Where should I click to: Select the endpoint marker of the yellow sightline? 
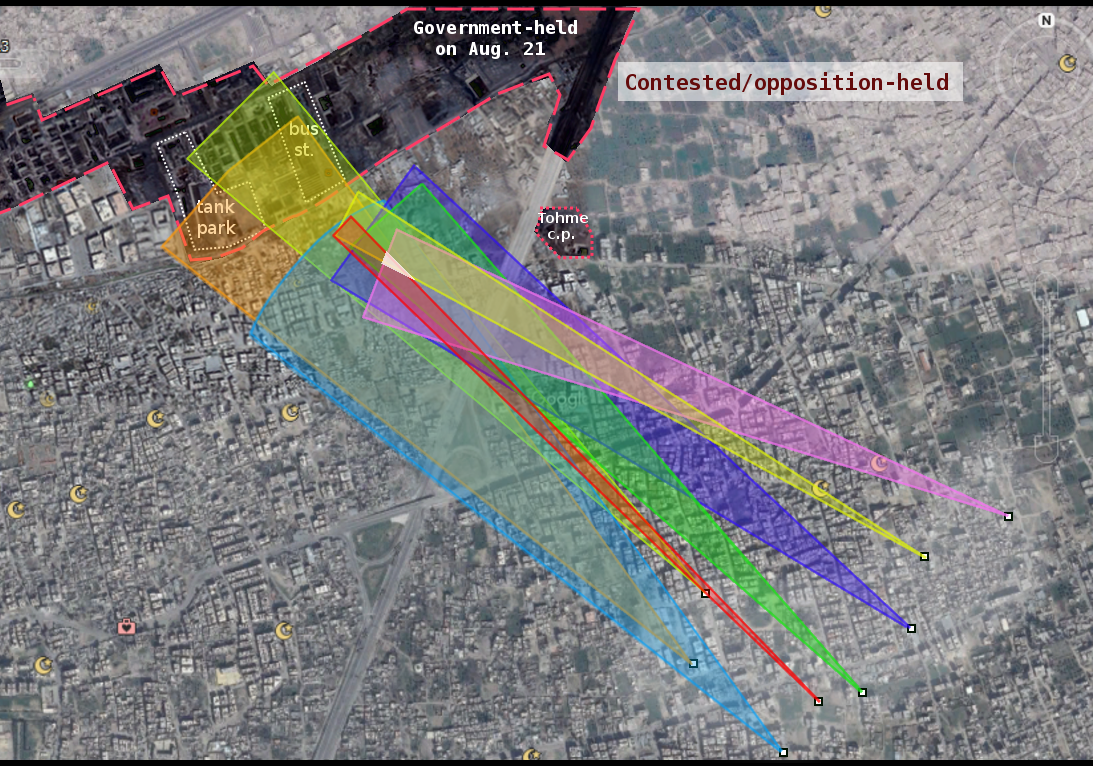tap(924, 556)
